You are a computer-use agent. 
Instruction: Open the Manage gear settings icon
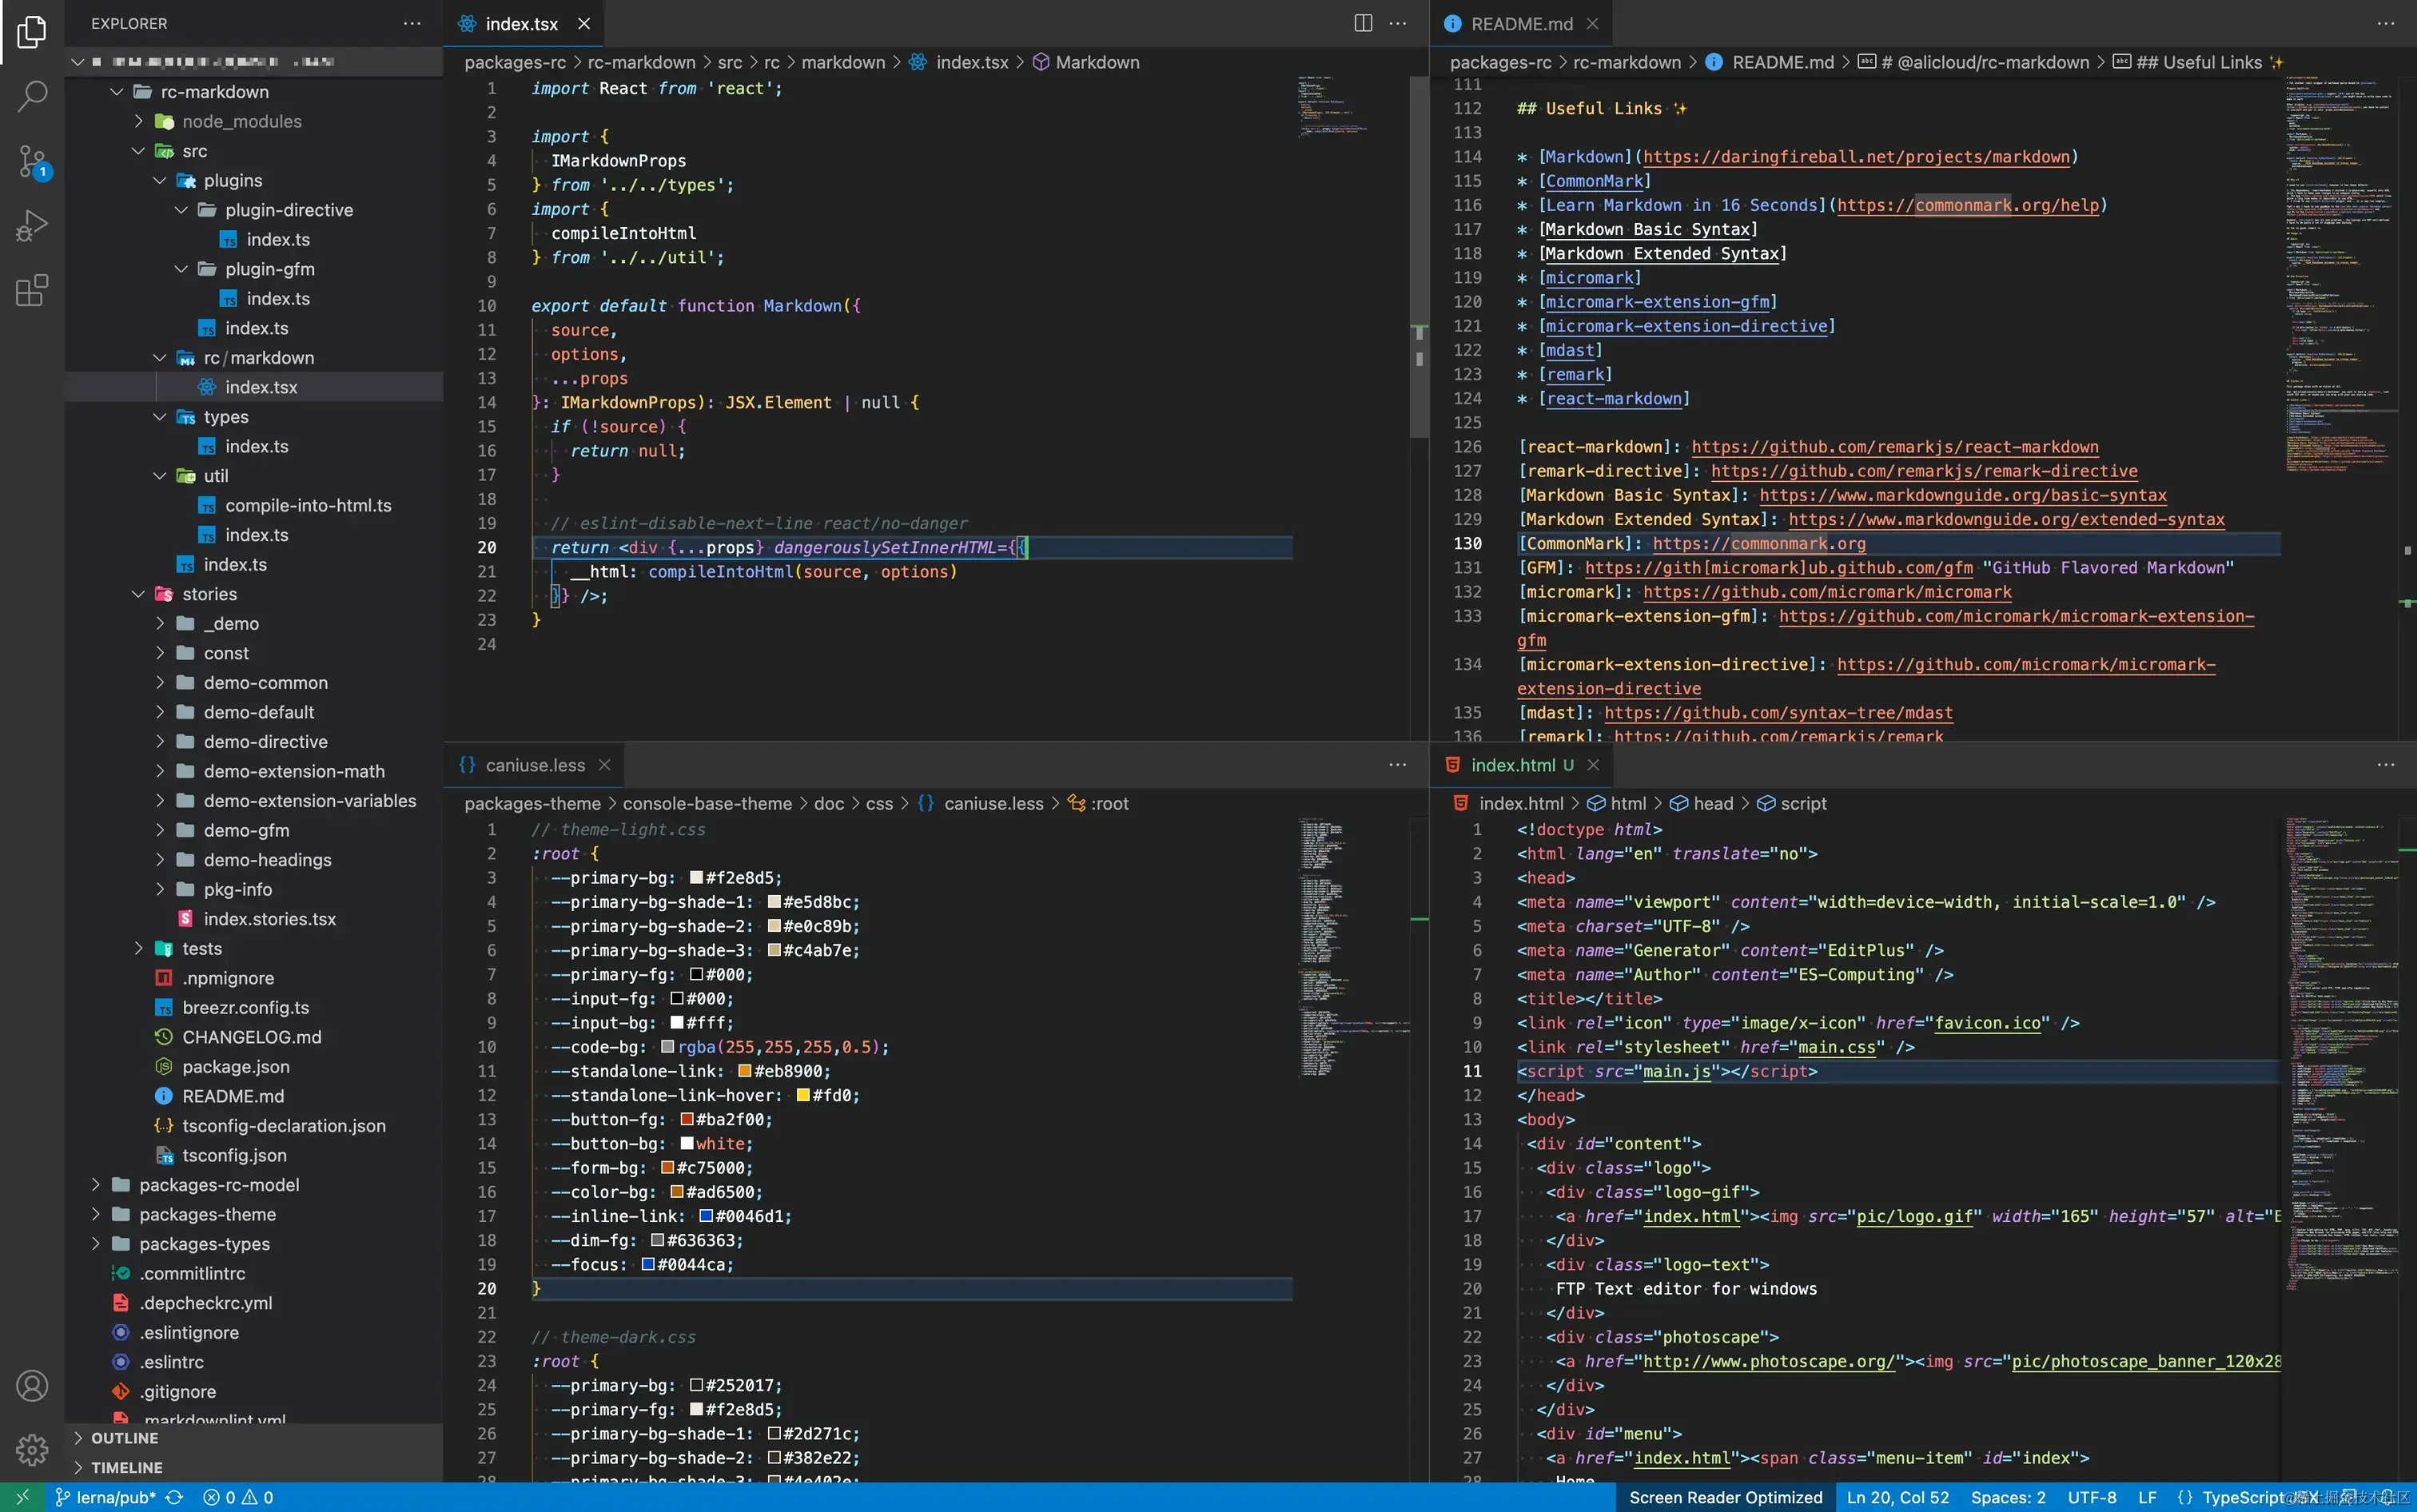(x=32, y=1449)
